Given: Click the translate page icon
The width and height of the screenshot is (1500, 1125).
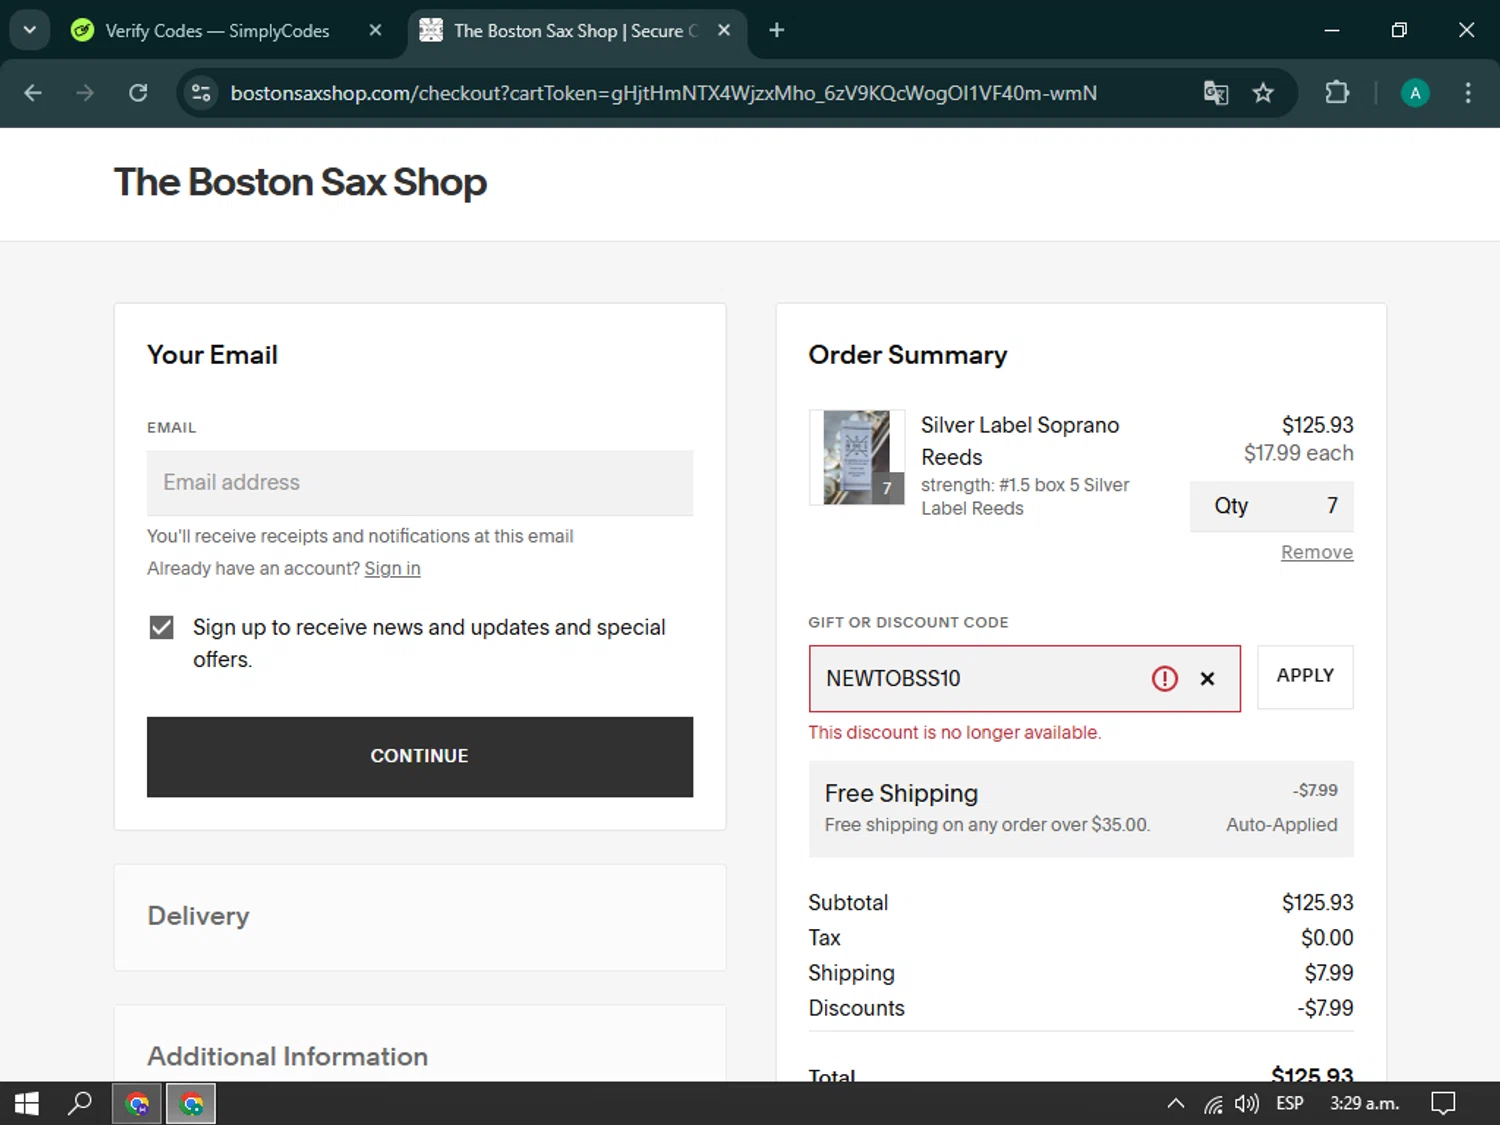Looking at the screenshot, I should click(x=1216, y=93).
